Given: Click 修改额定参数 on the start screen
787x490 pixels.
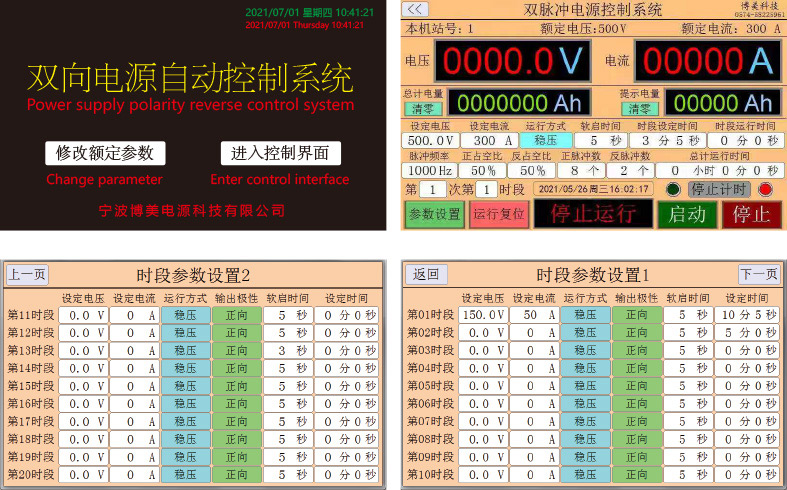Looking at the screenshot, I should (x=105, y=153).
